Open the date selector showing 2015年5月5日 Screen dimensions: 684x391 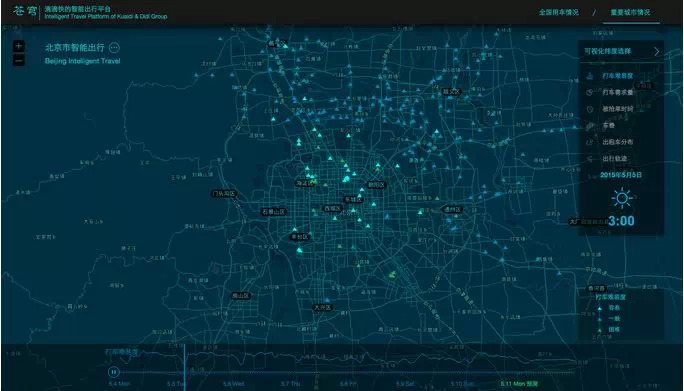(621, 175)
